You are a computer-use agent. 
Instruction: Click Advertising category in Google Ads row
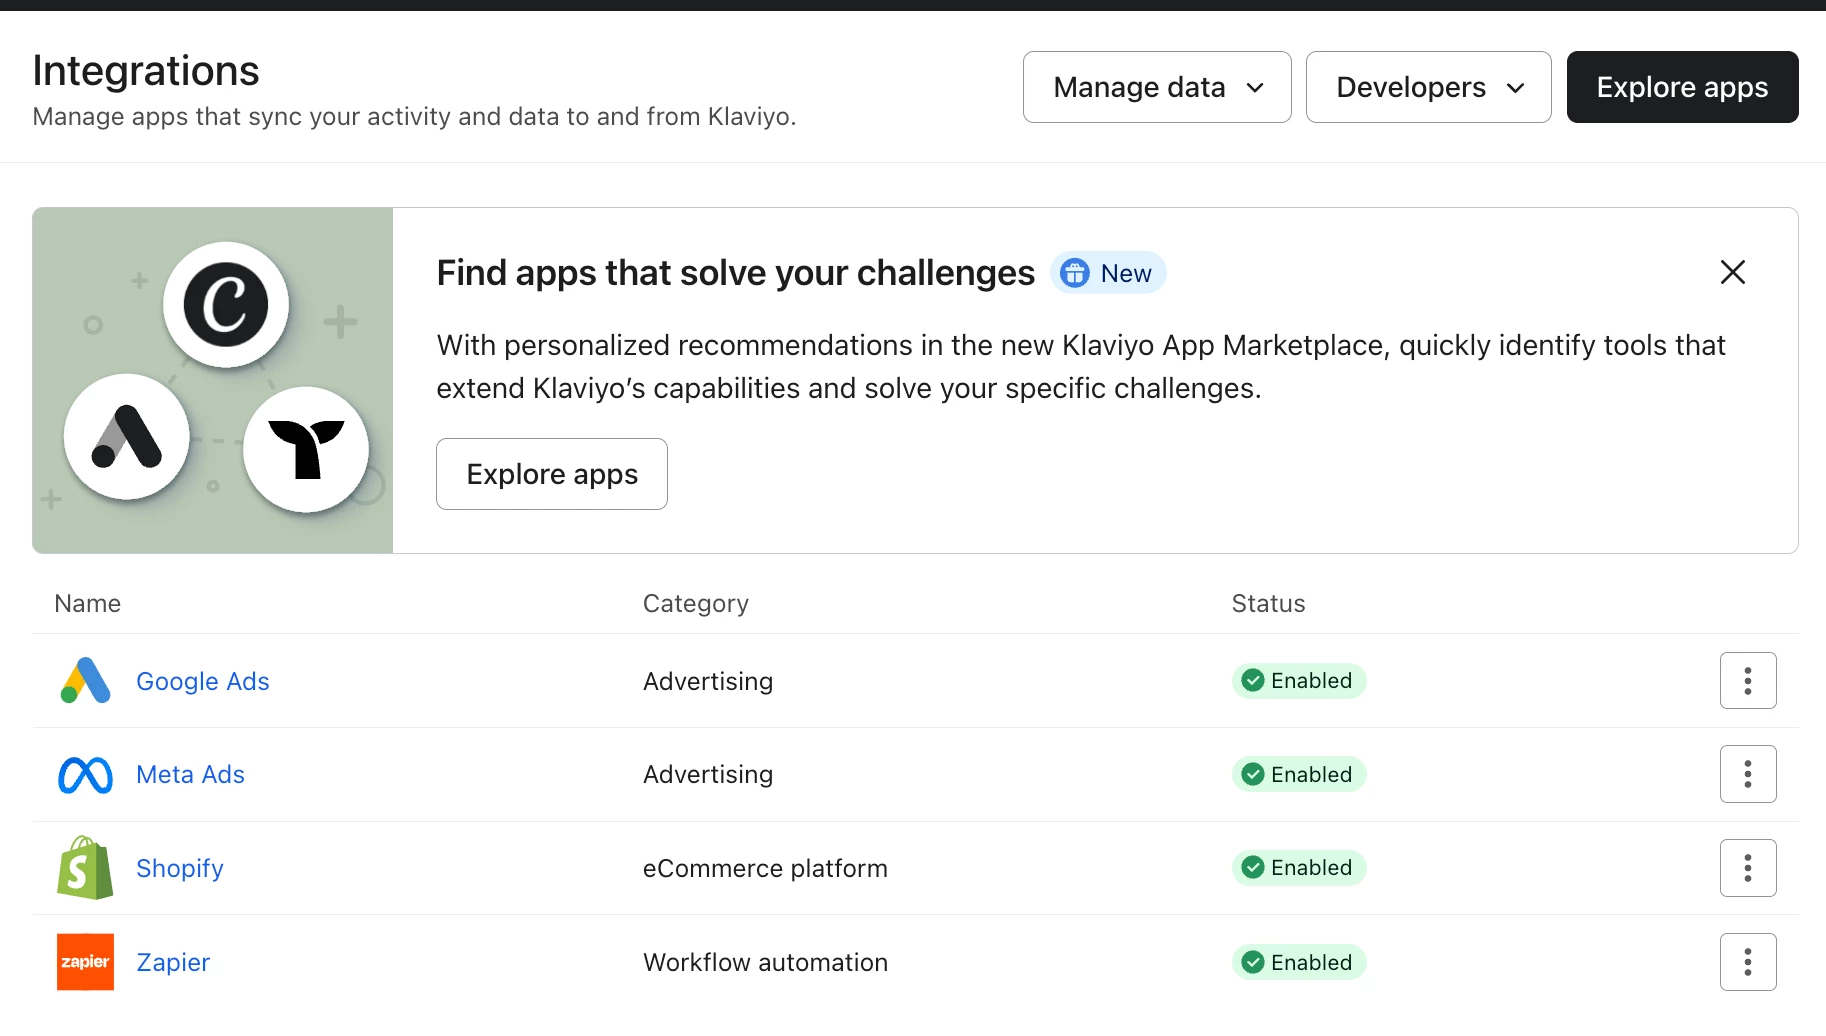pos(708,681)
